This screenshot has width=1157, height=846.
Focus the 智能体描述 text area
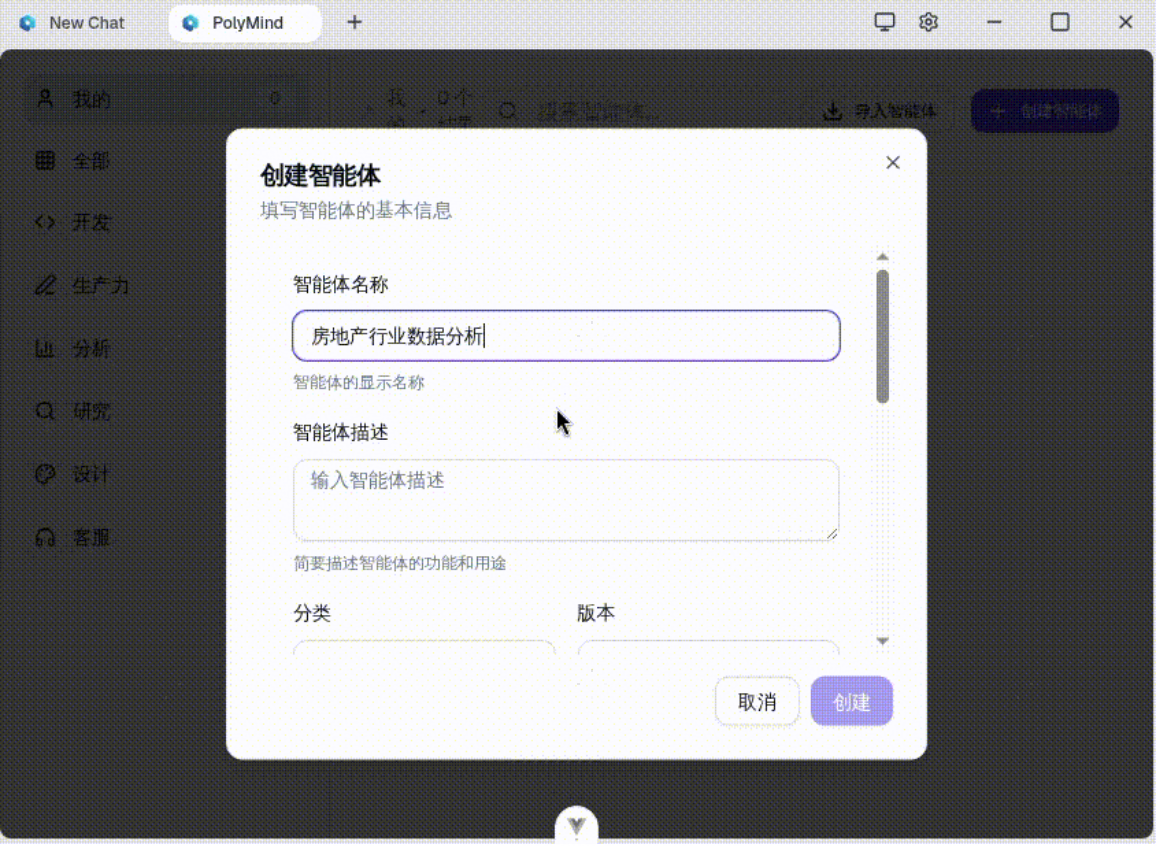[566, 500]
